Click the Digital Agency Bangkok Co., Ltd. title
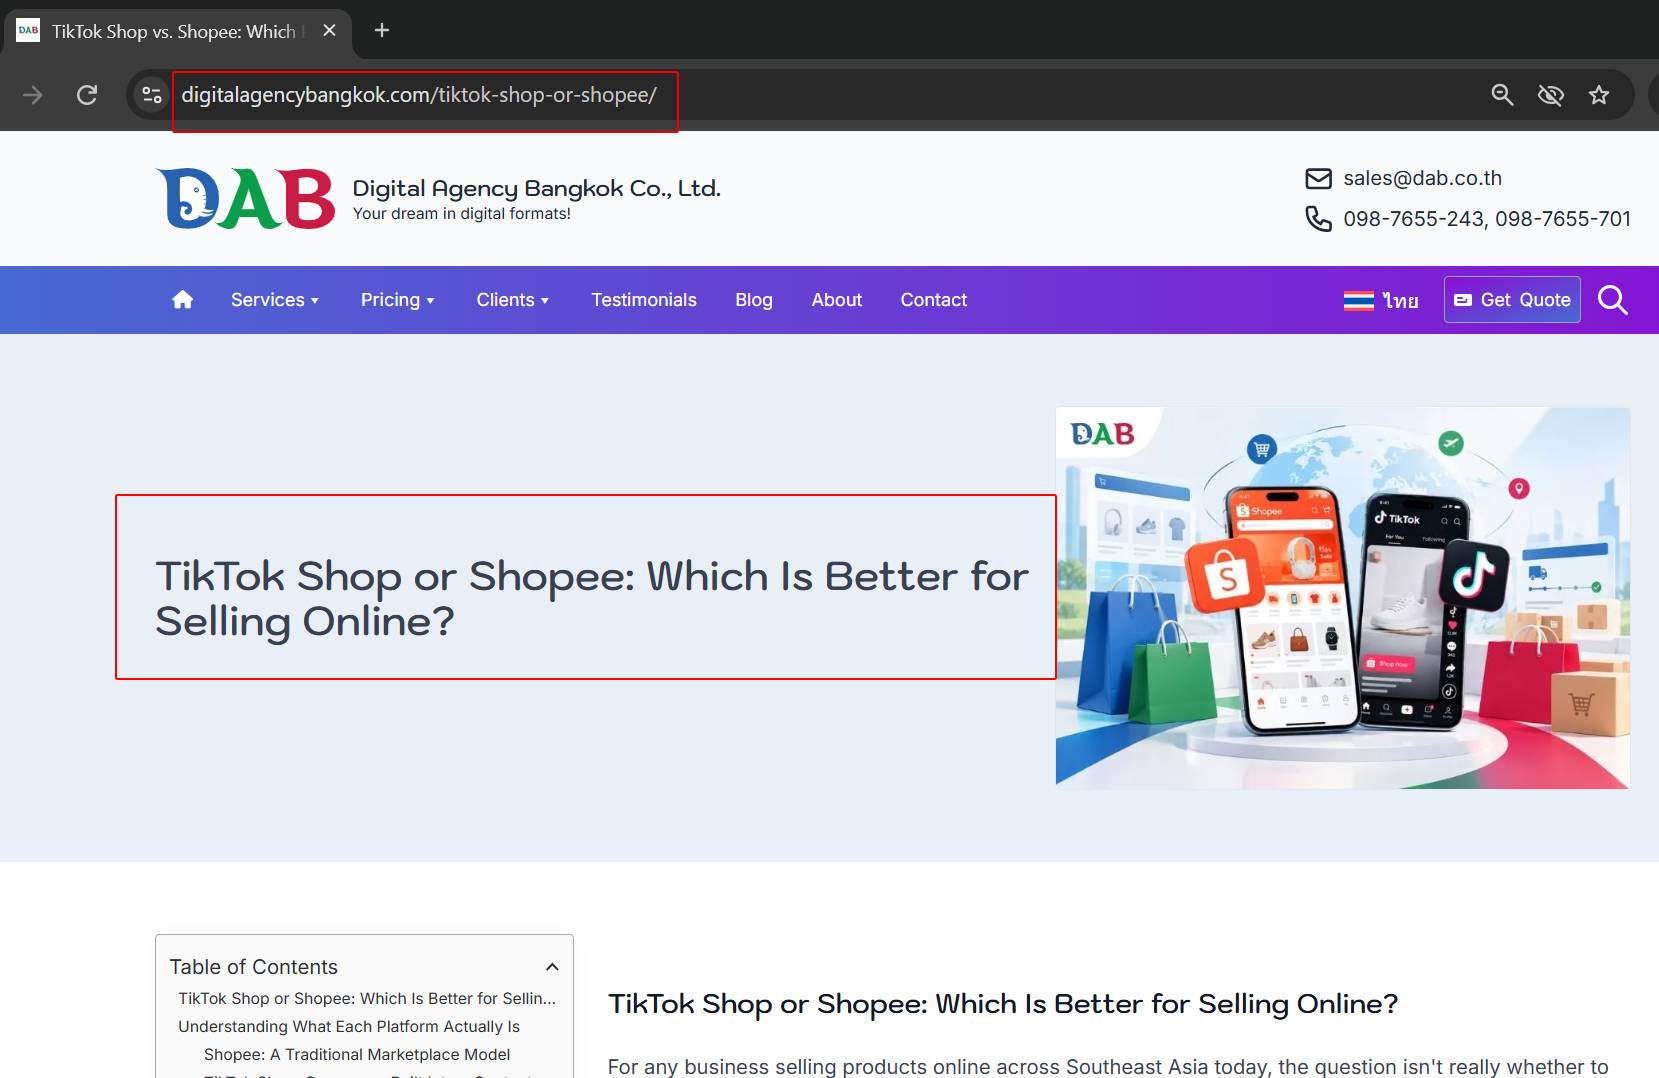Screen dimensions: 1659x1078 [537, 188]
